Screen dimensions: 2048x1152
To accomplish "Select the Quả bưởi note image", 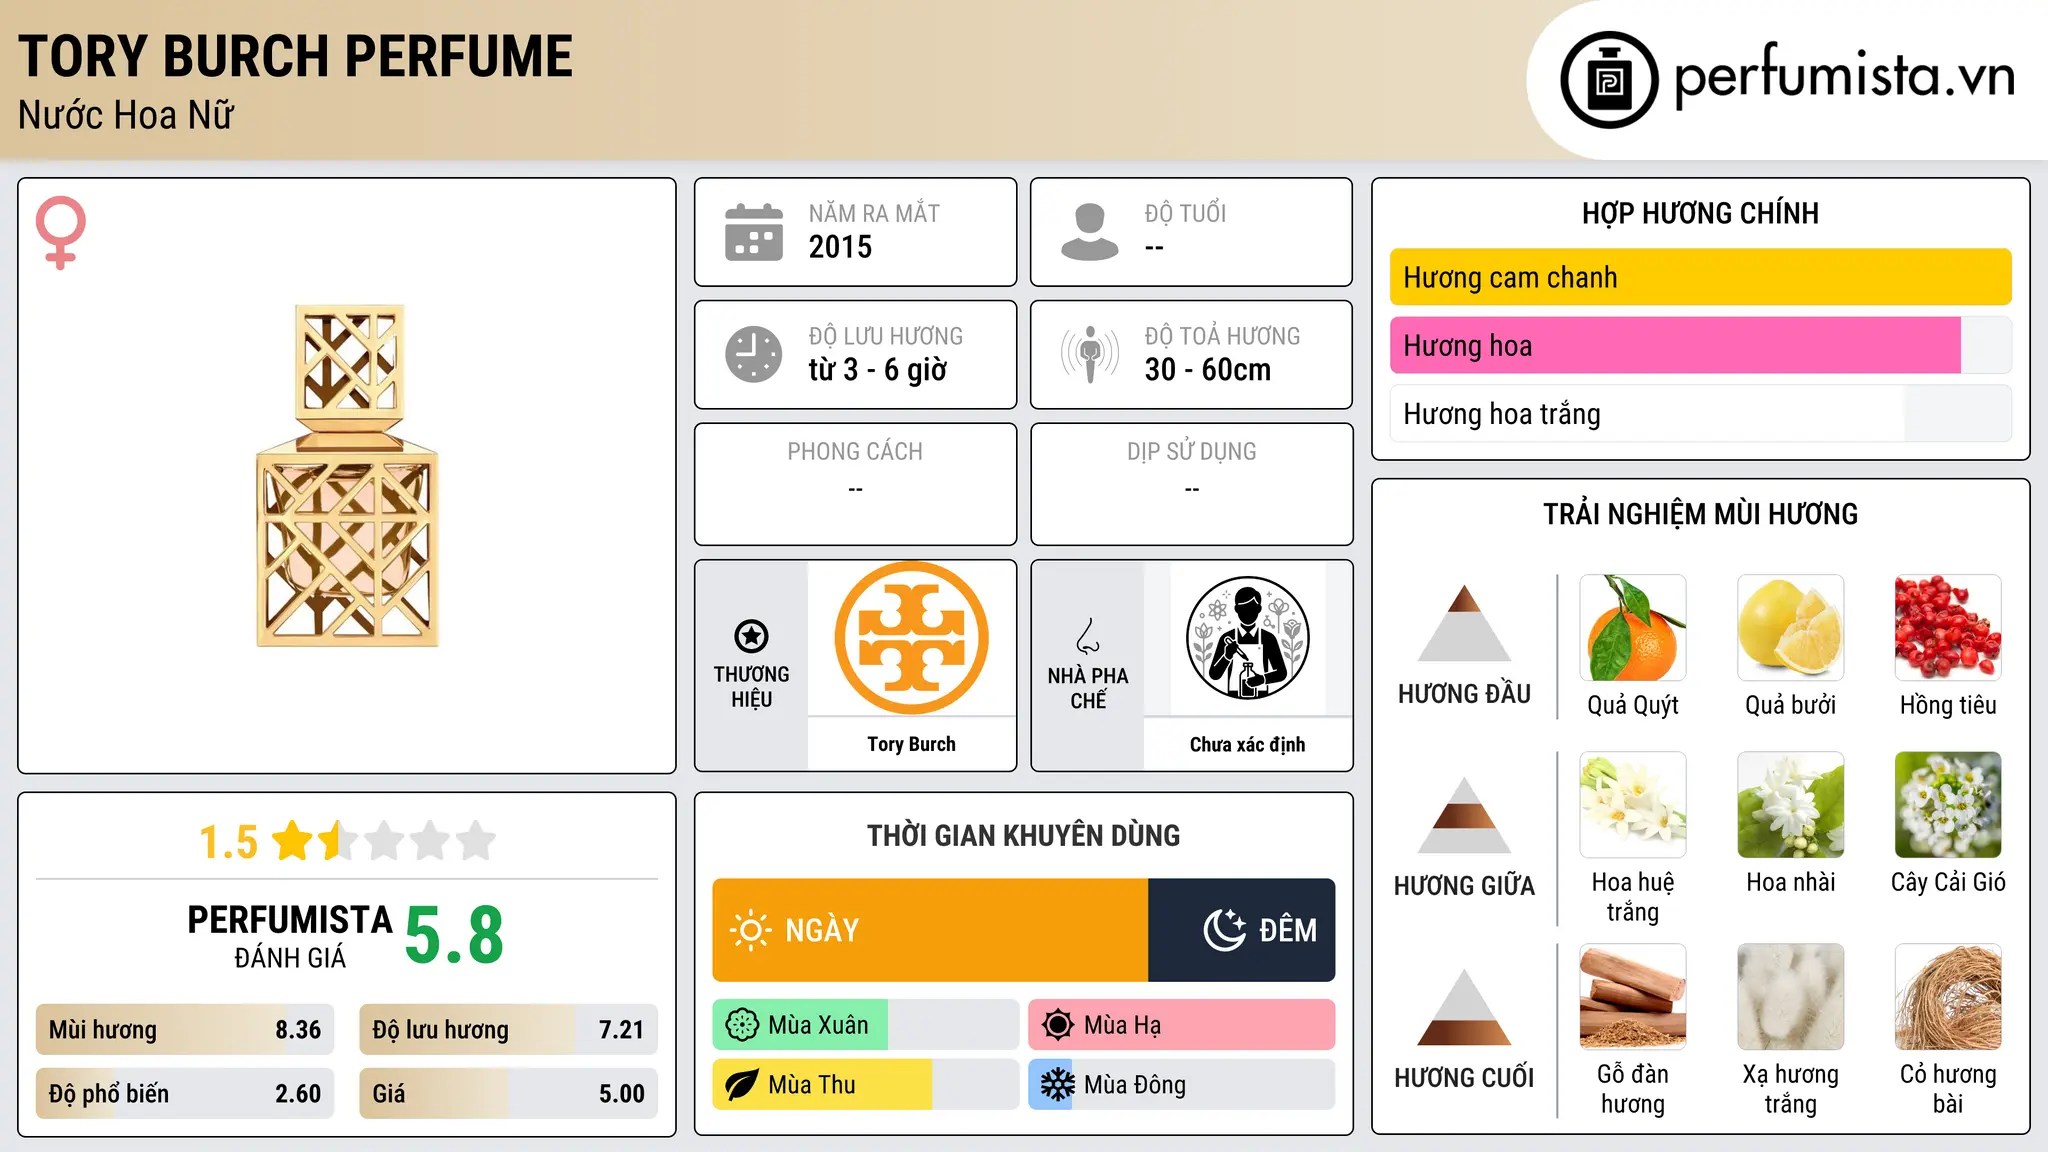I will [1791, 628].
